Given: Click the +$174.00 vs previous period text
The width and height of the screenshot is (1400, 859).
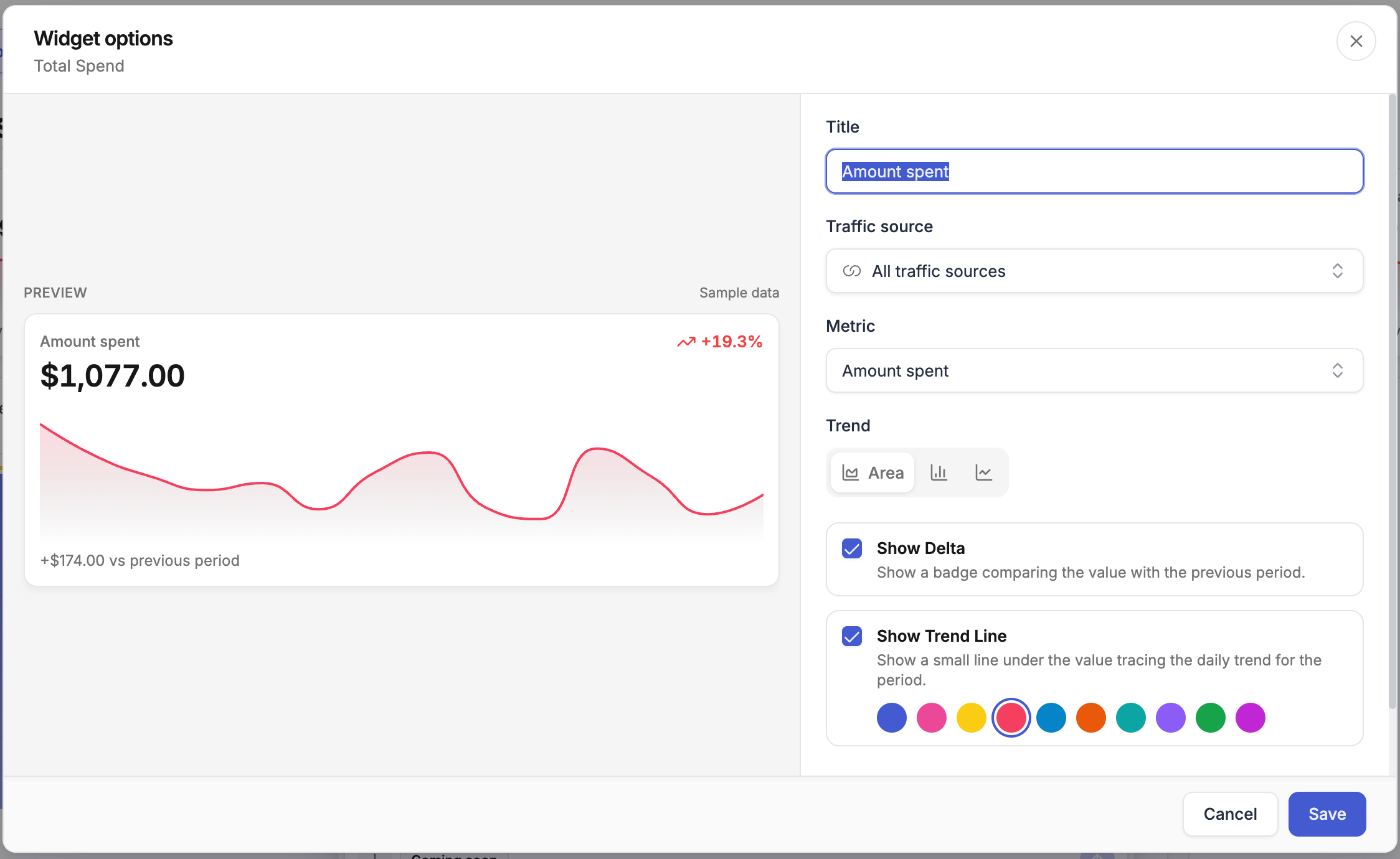Looking at the screenshot, I should [x=140, y=561].
